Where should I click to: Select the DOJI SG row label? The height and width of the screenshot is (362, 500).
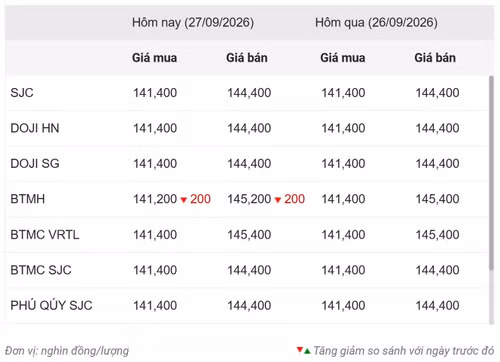35,163
